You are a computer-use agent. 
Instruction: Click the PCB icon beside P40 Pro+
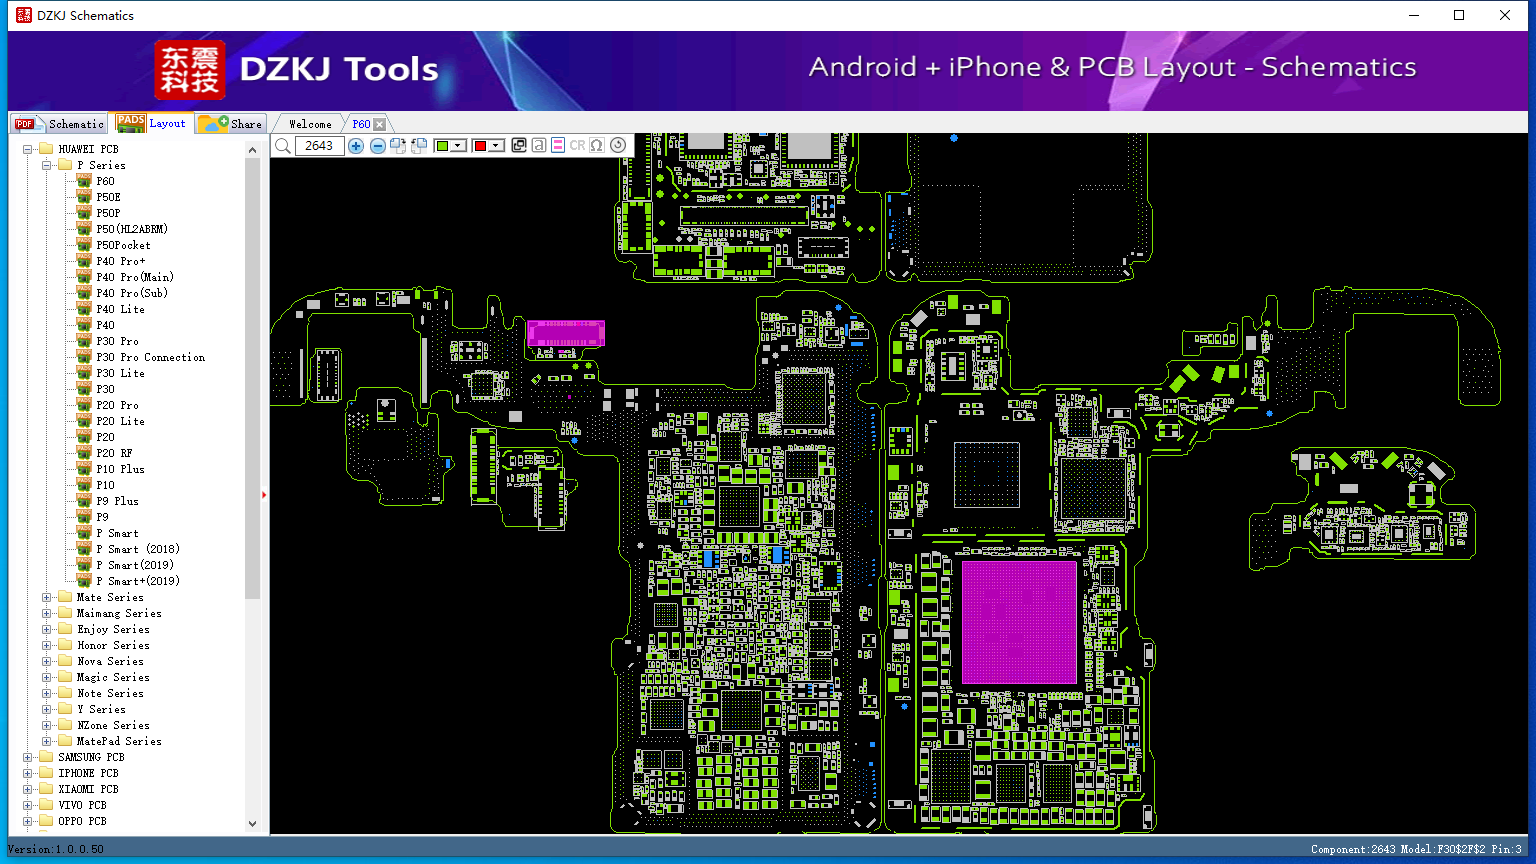click(84, 261)
